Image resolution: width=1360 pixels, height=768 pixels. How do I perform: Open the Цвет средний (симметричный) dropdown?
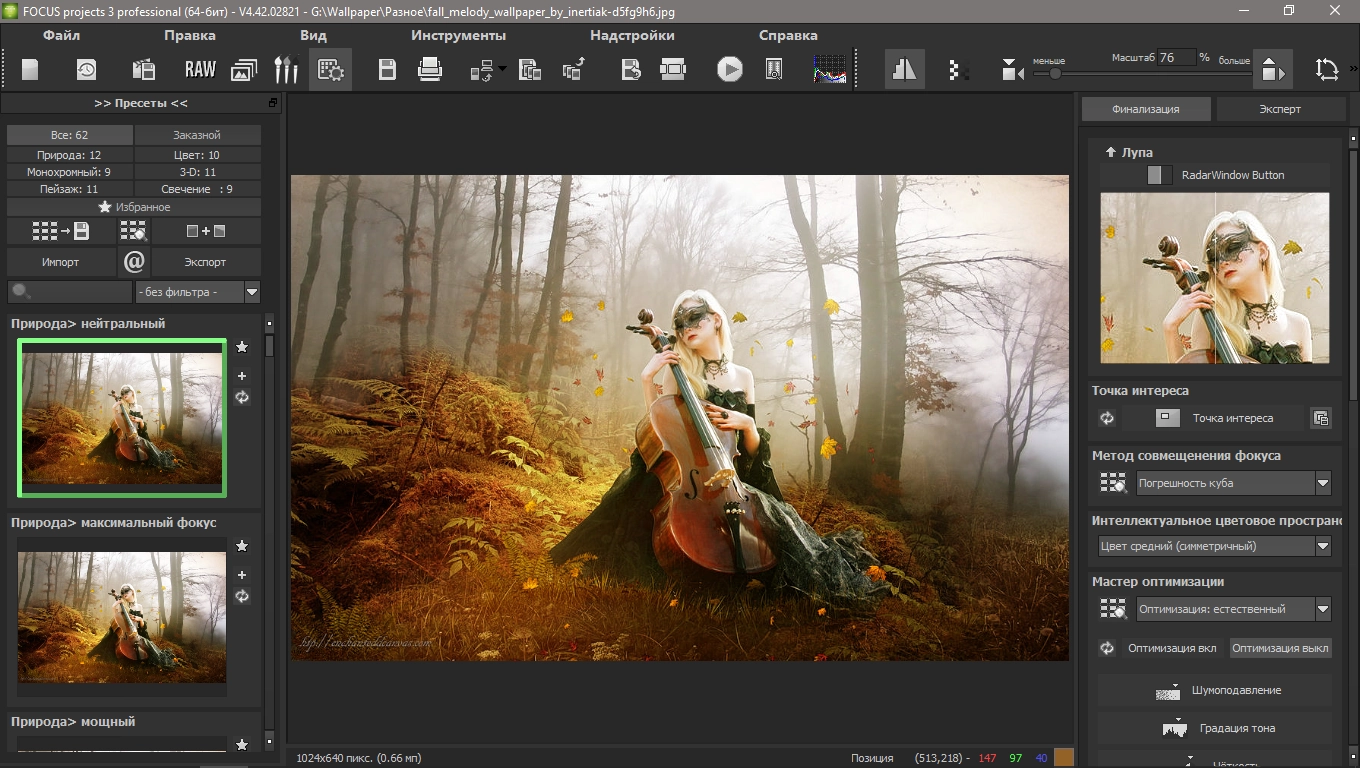(x=1215, y=546)
